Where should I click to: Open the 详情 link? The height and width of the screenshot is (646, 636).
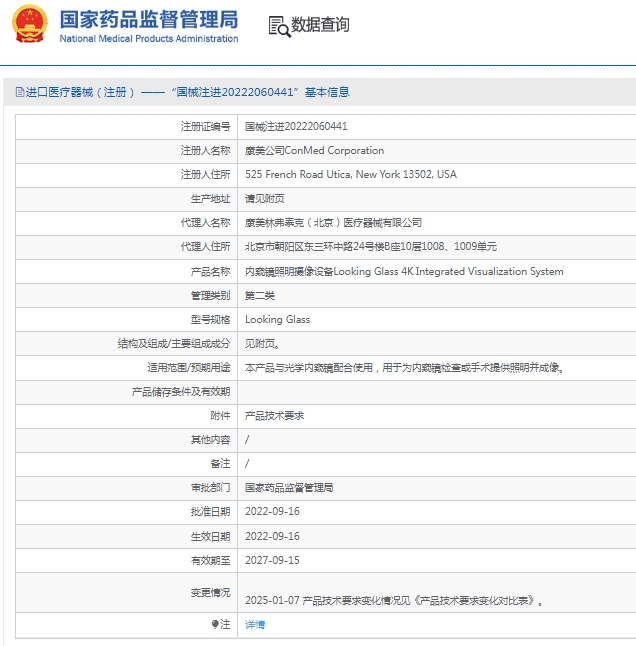click(x=255, y=625)
